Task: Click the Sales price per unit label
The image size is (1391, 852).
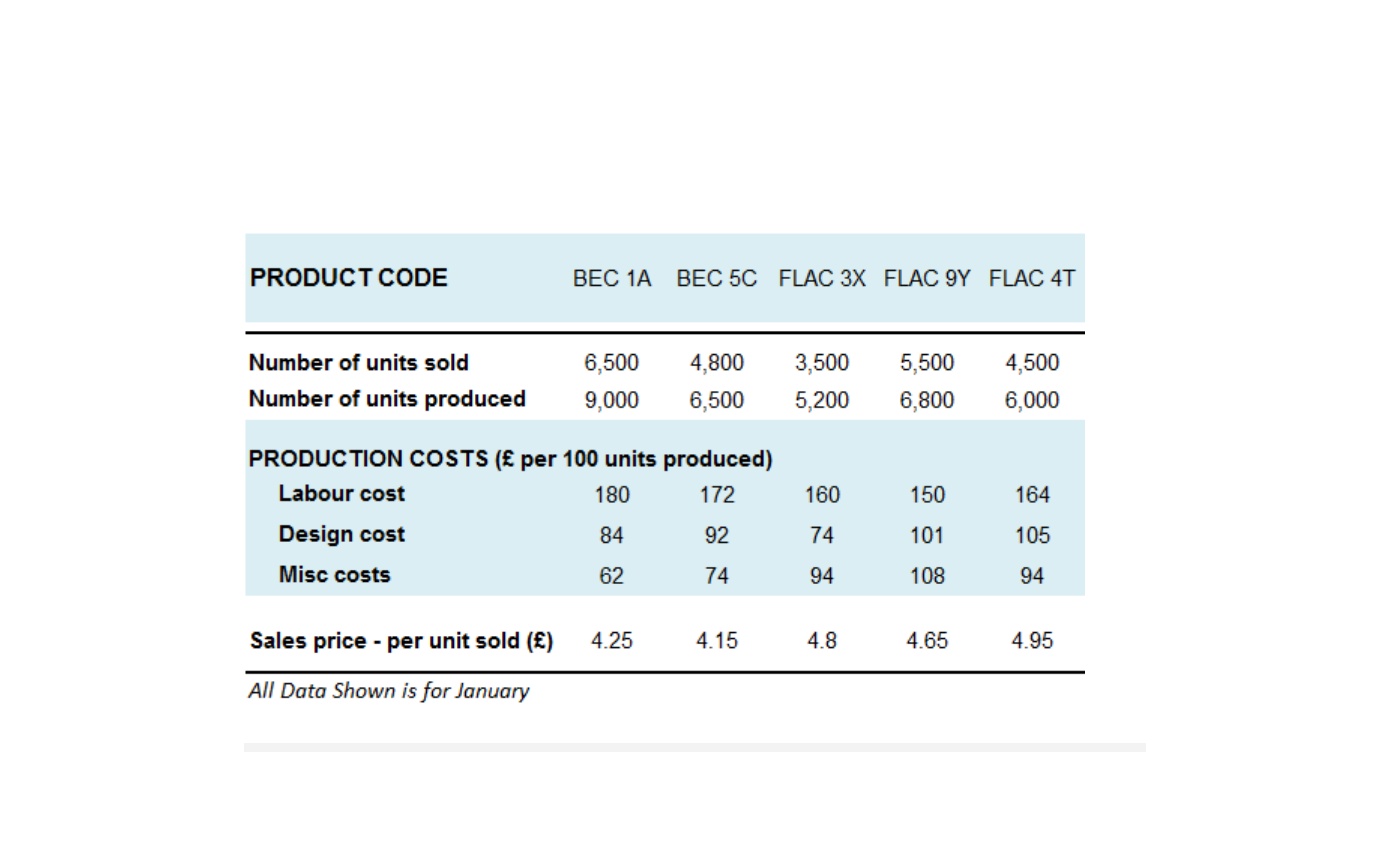Action: [x=401, y=640]
